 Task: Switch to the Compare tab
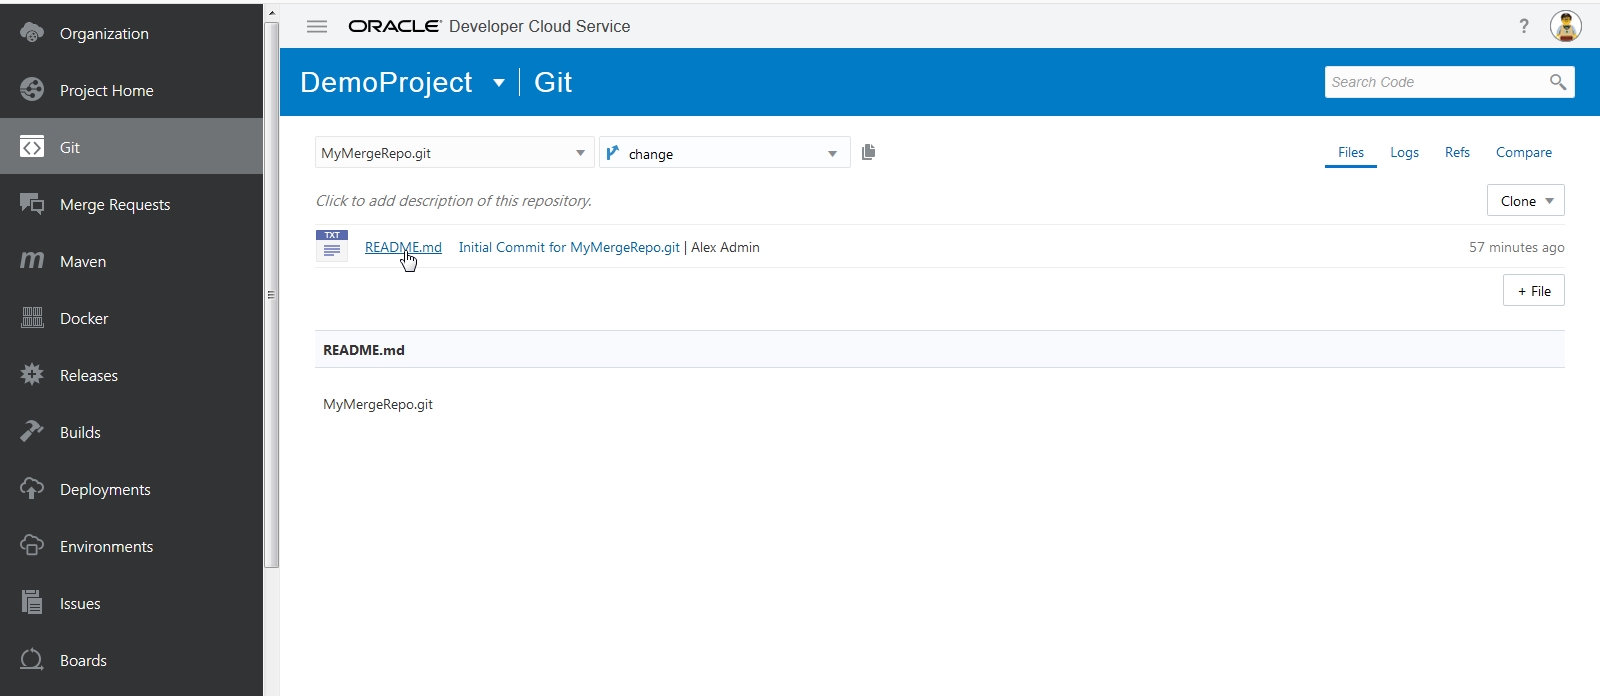pyautogui.click(x=1524, y=152)
